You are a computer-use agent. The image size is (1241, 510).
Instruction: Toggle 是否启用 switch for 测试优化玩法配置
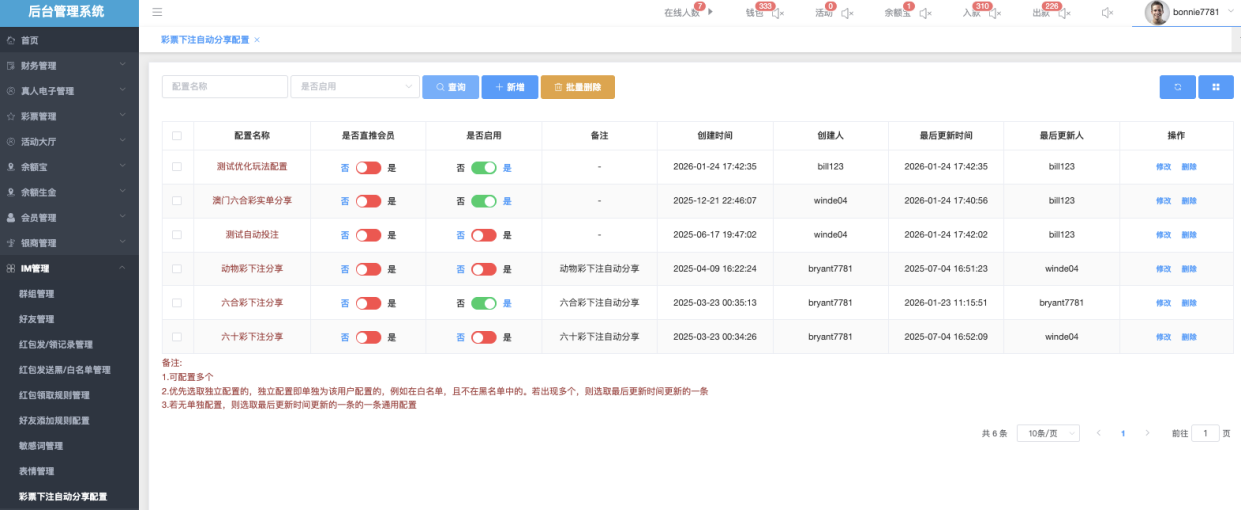(x=484, y=167)
